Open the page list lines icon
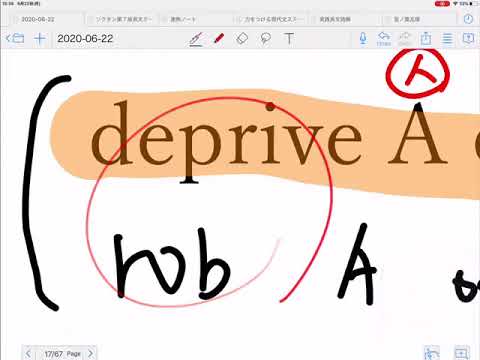 coord(447,39)
